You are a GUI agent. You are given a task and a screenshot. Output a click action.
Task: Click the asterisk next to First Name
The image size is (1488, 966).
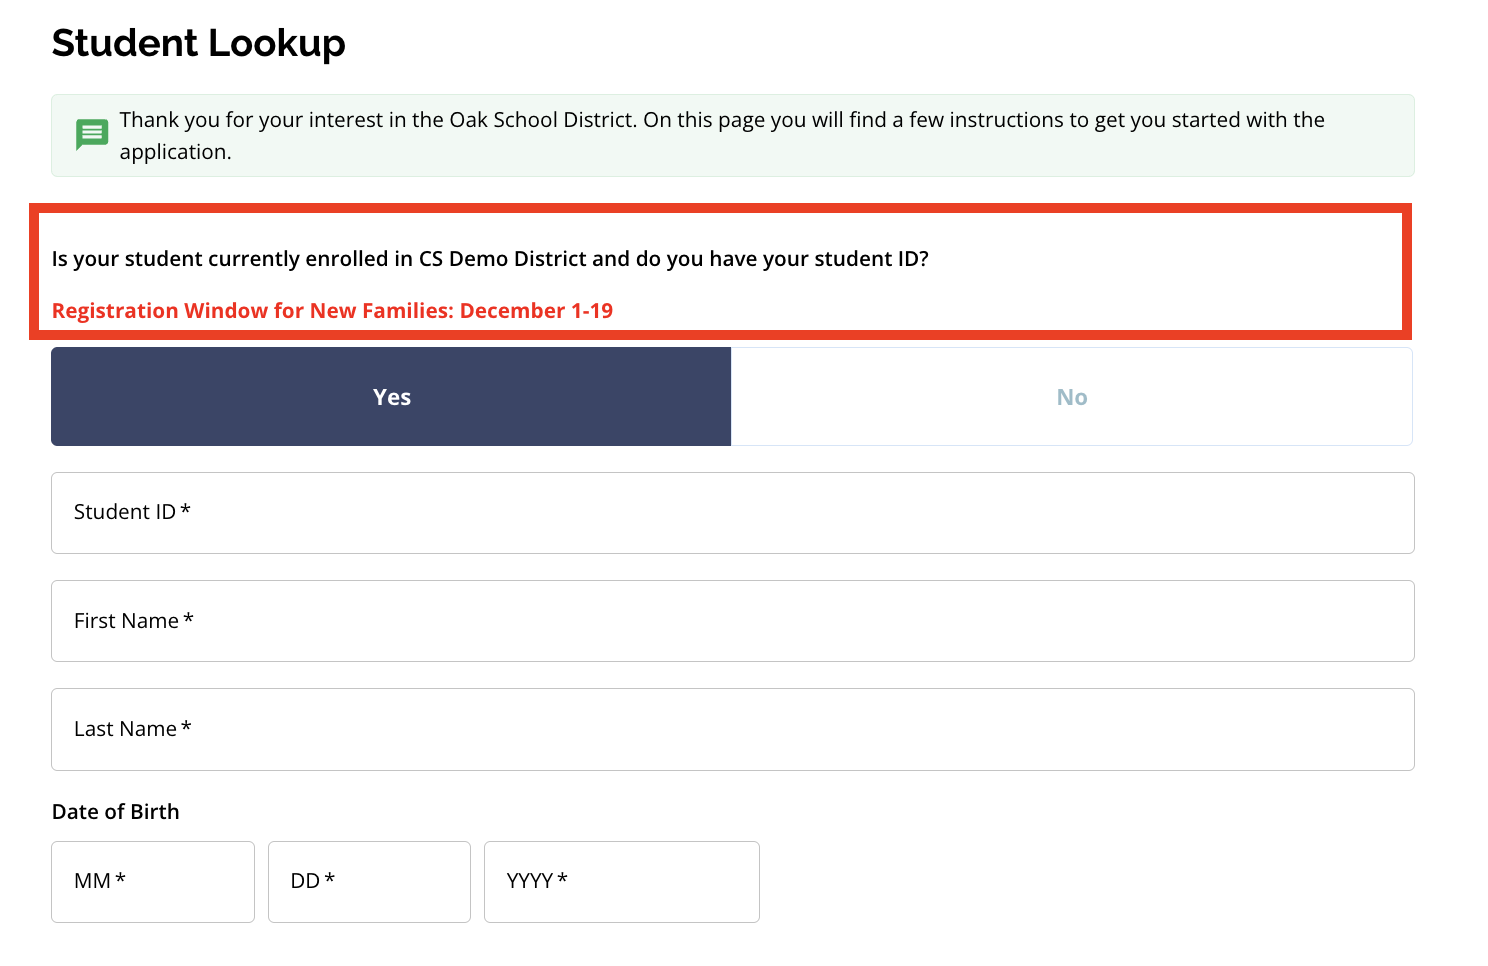point(188,619)
